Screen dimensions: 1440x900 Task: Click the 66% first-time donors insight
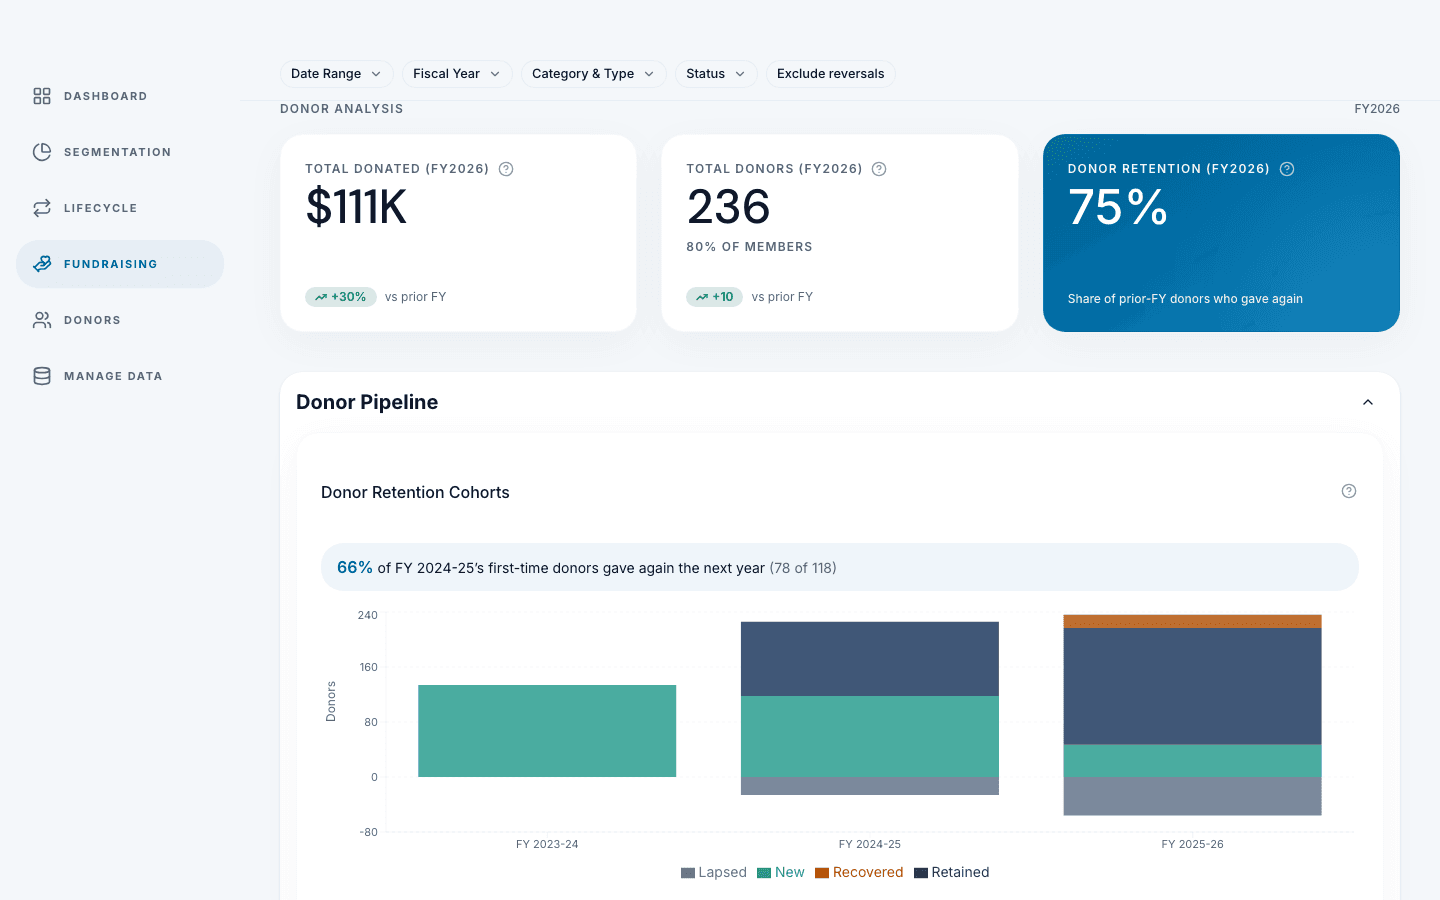point(840,567)
